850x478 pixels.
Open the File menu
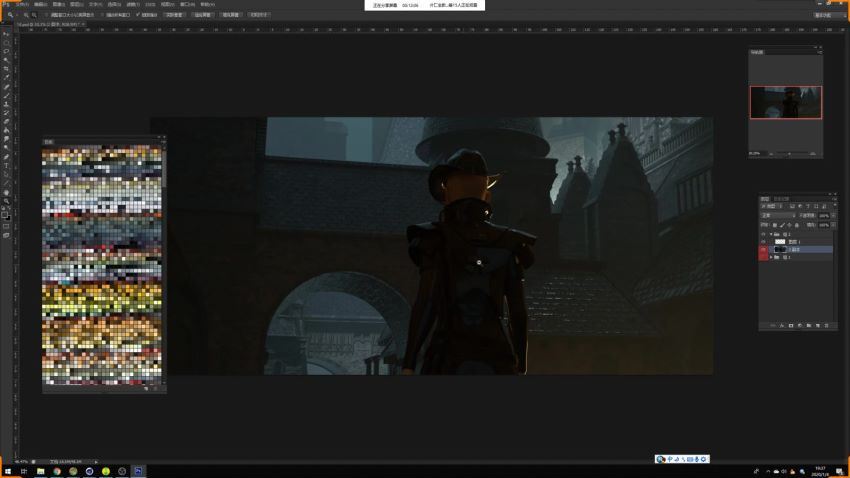(x=22, y=4)
